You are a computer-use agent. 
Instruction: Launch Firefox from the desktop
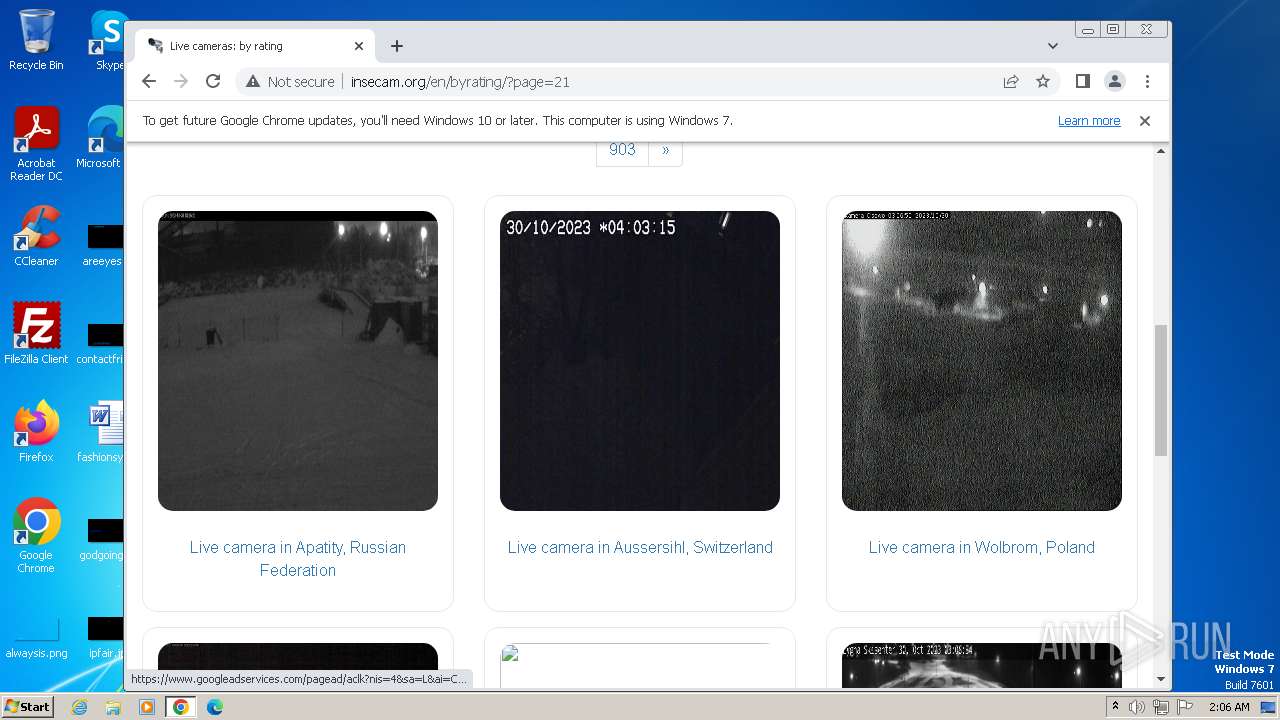pos(36,432)
